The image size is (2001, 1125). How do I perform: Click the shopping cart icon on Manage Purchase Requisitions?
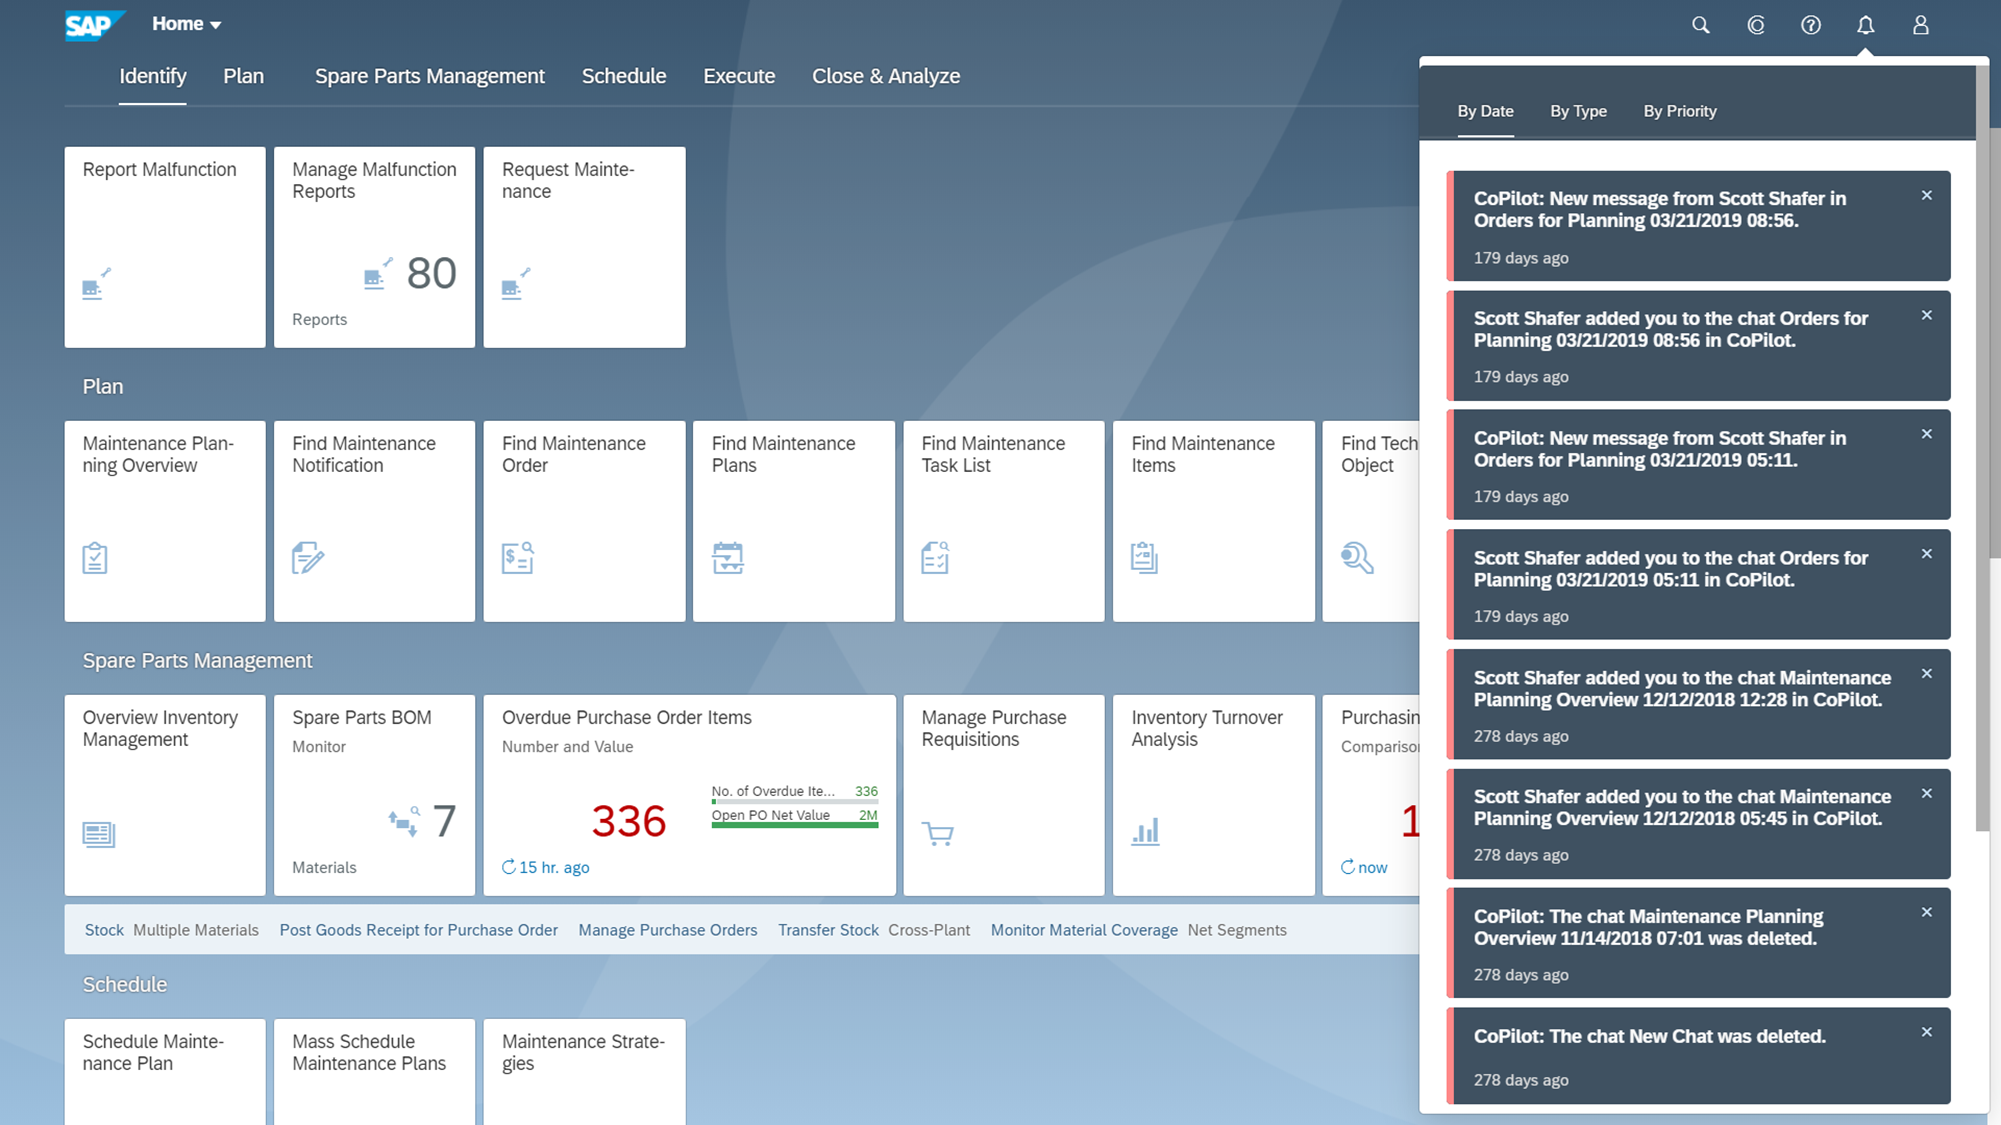938,833
